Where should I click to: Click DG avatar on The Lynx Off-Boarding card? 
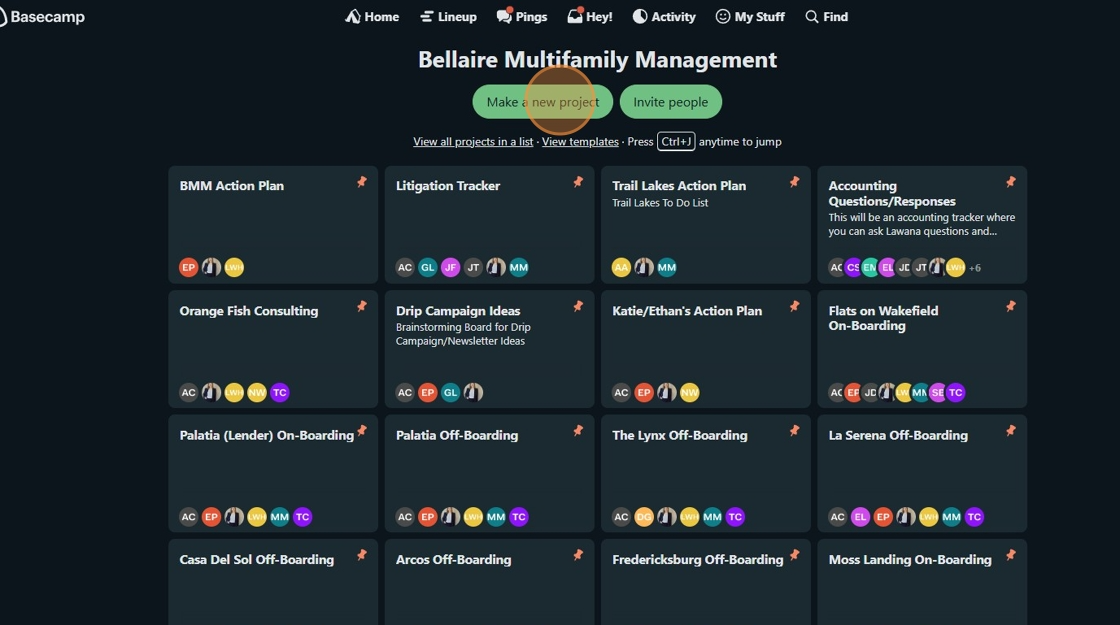(x=644, y=516)
